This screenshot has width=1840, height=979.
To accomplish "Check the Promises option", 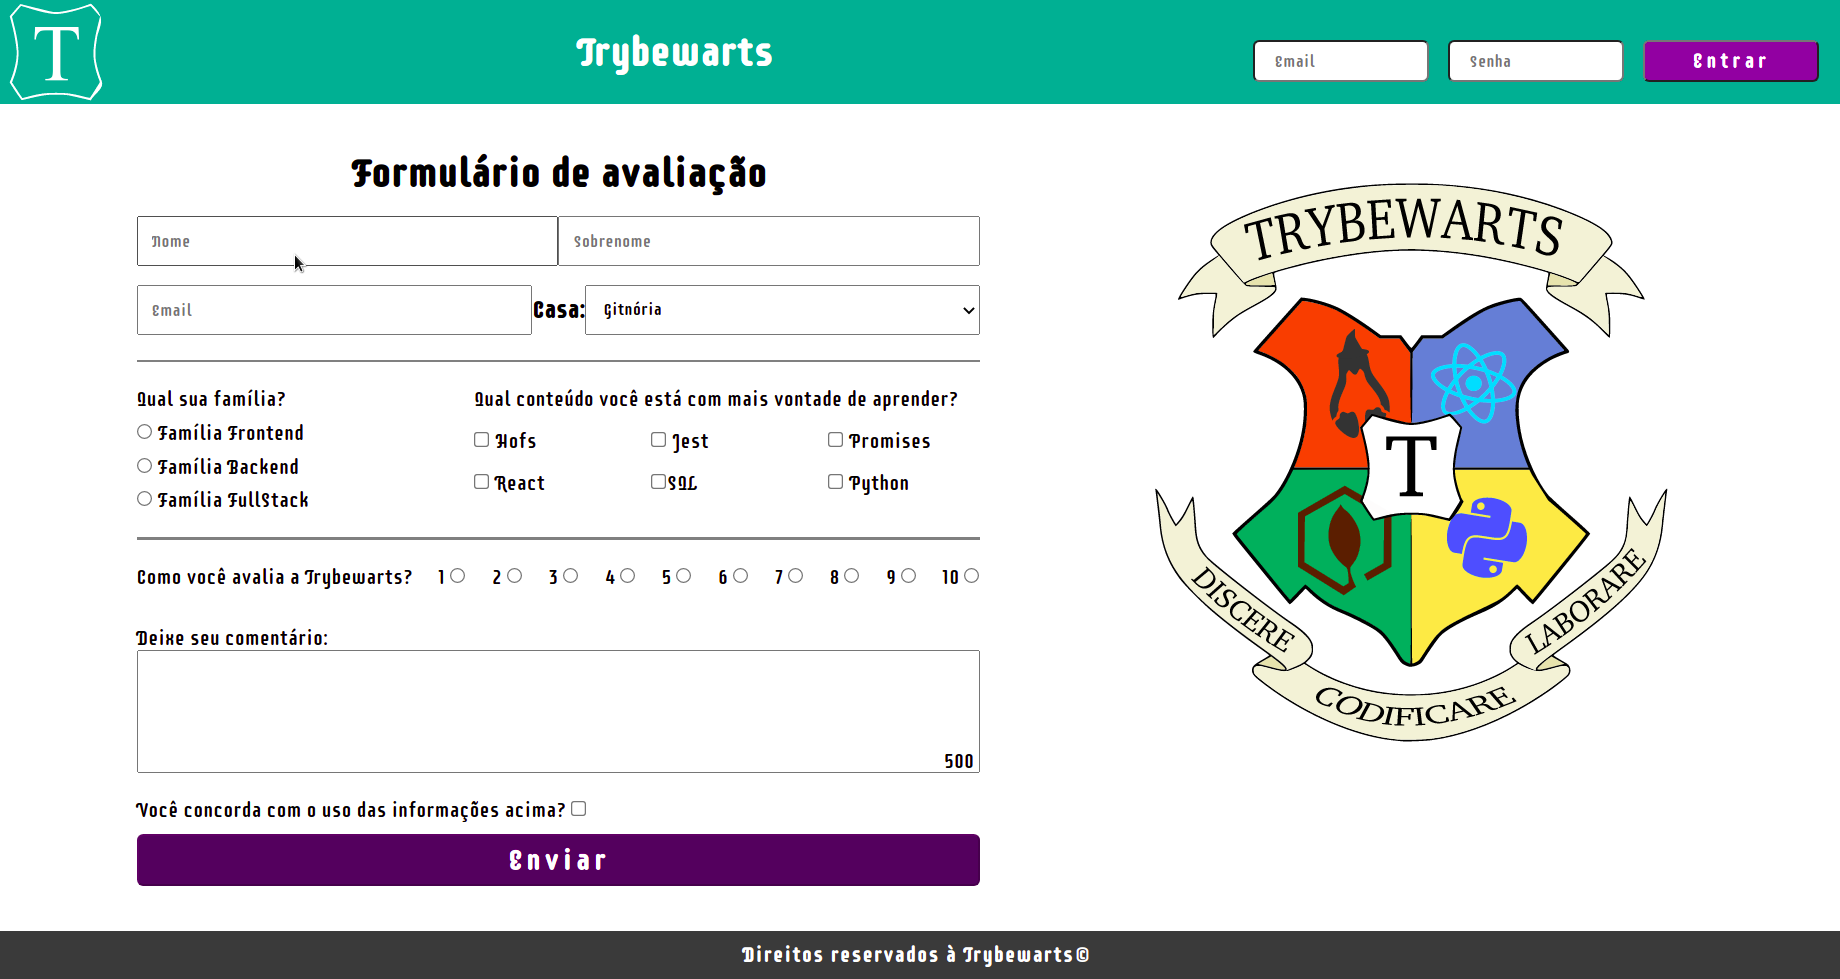I will pos(835,439).
